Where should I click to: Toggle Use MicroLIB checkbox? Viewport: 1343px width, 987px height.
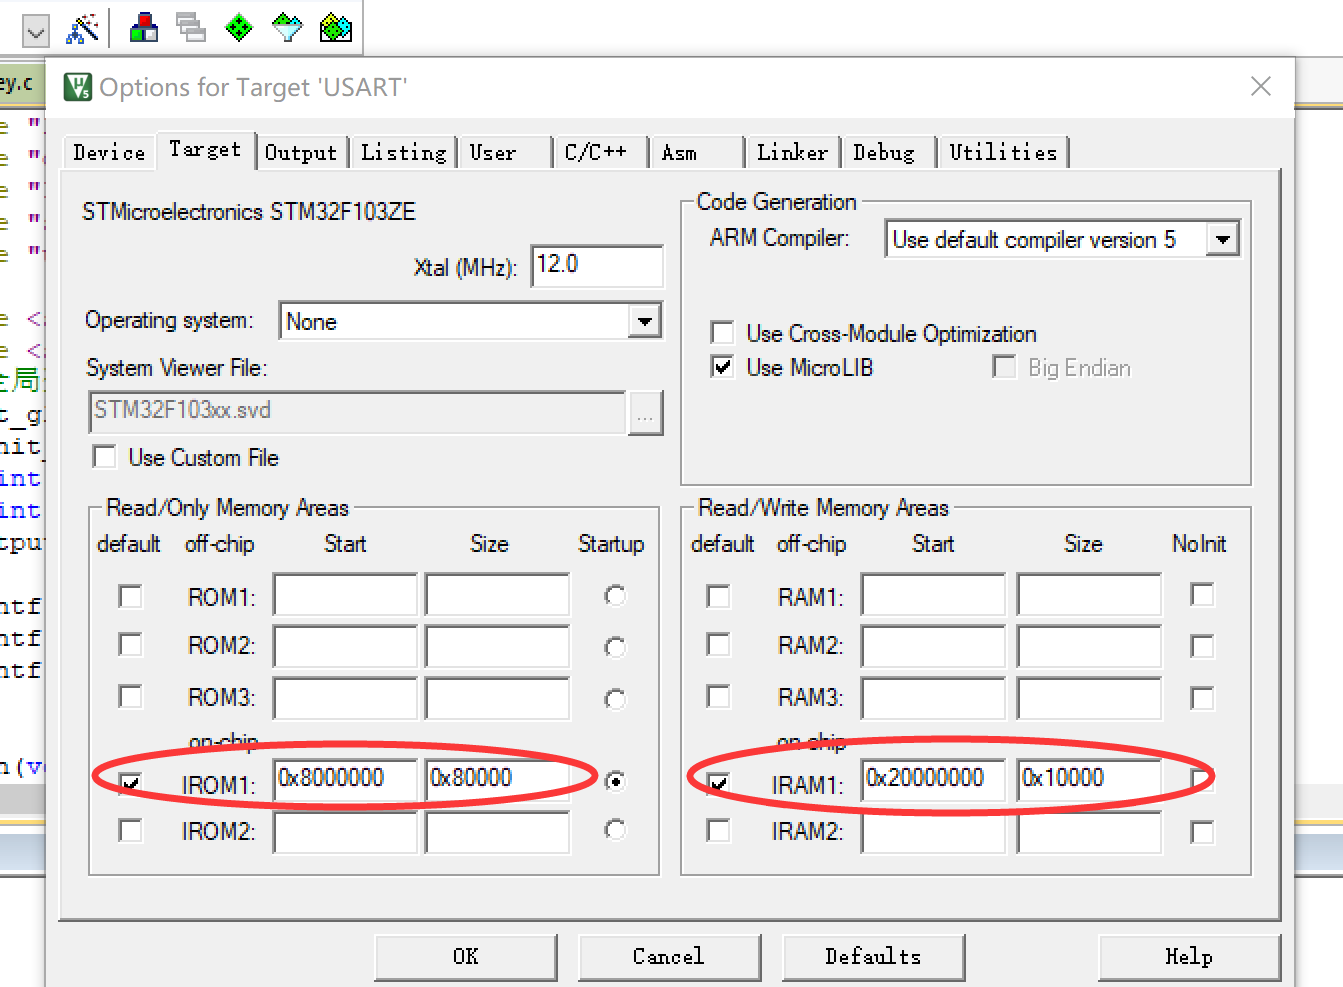pos(721,367)
